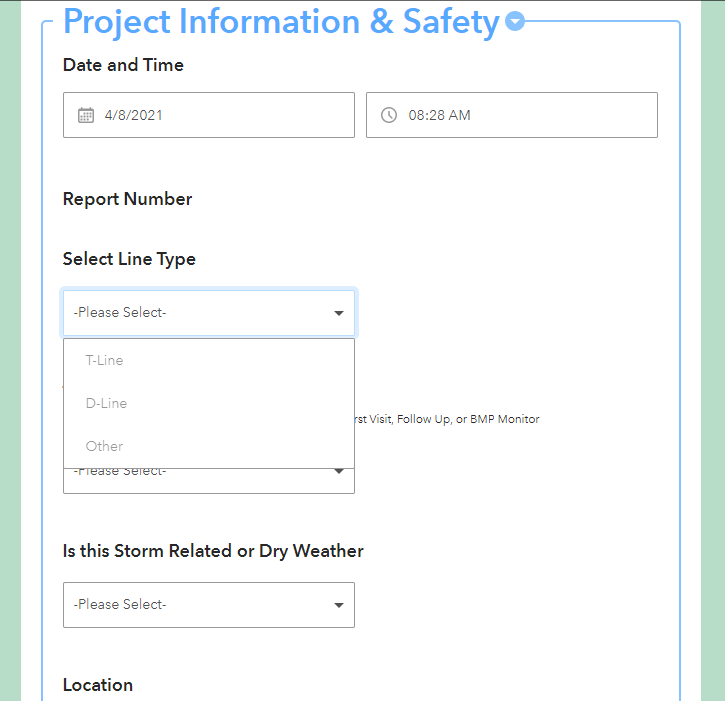
Task: Click the Is this Storm Related label
Action: (213, 551)
